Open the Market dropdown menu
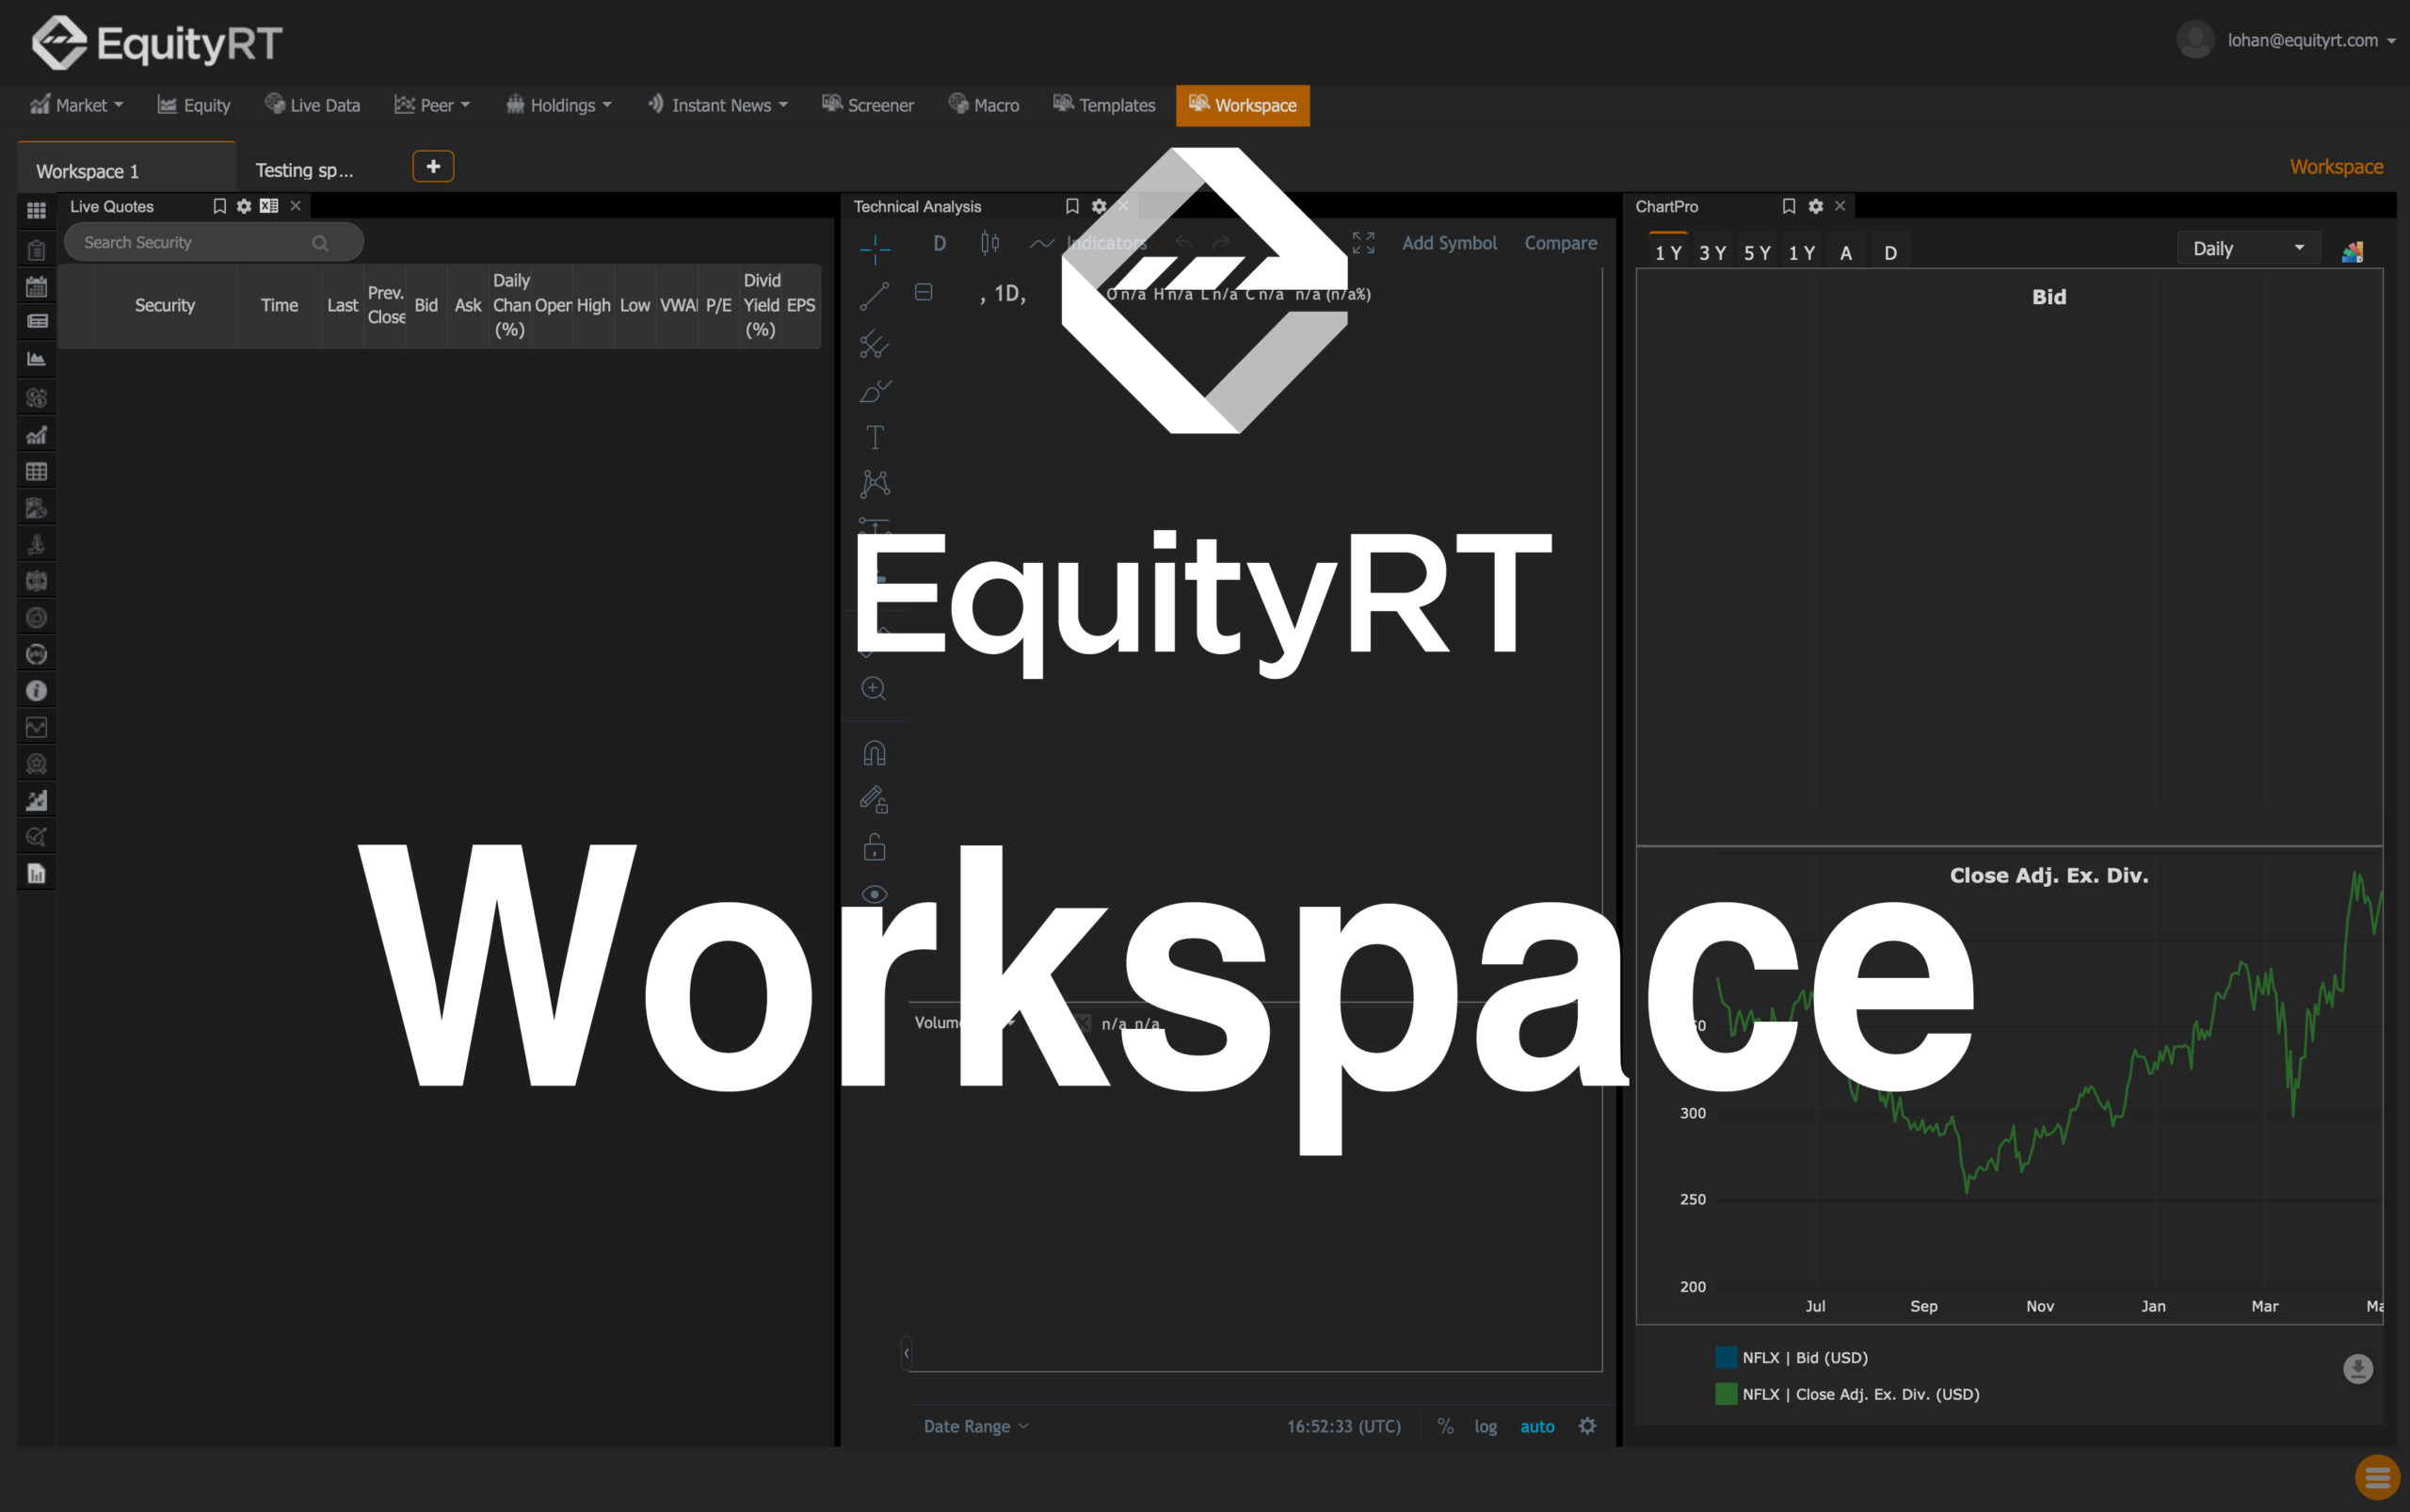Image resolution: width=2410 pixels, height=1512 pixels. tap(76, 105)
